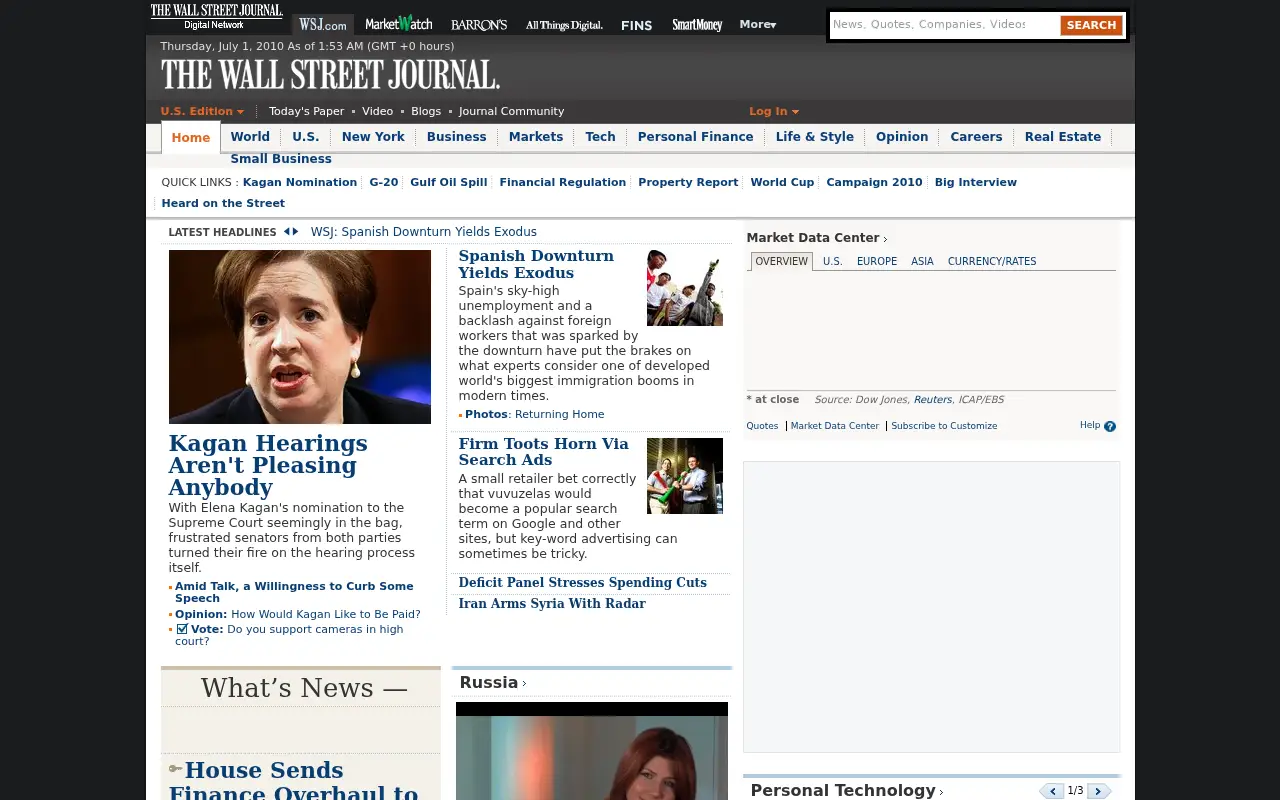Viewport: 1280px width, 800px height.
Task: Switch Market Data to Europe tab
Action: pos(877,261)
